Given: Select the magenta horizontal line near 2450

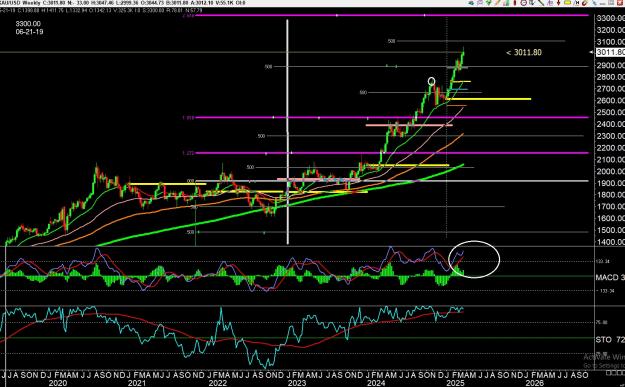Looking at the screenshot, I should click(x=391, y=117).
